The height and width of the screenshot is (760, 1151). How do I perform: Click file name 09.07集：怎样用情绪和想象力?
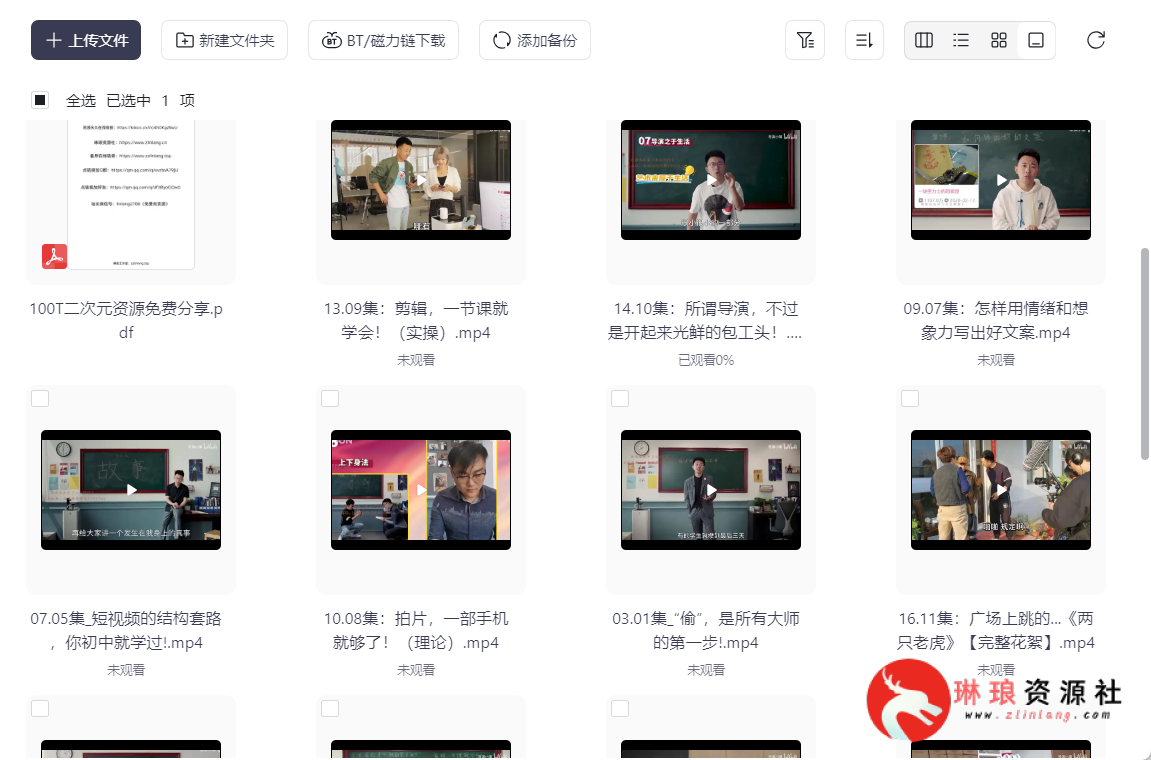pos(995,320)
